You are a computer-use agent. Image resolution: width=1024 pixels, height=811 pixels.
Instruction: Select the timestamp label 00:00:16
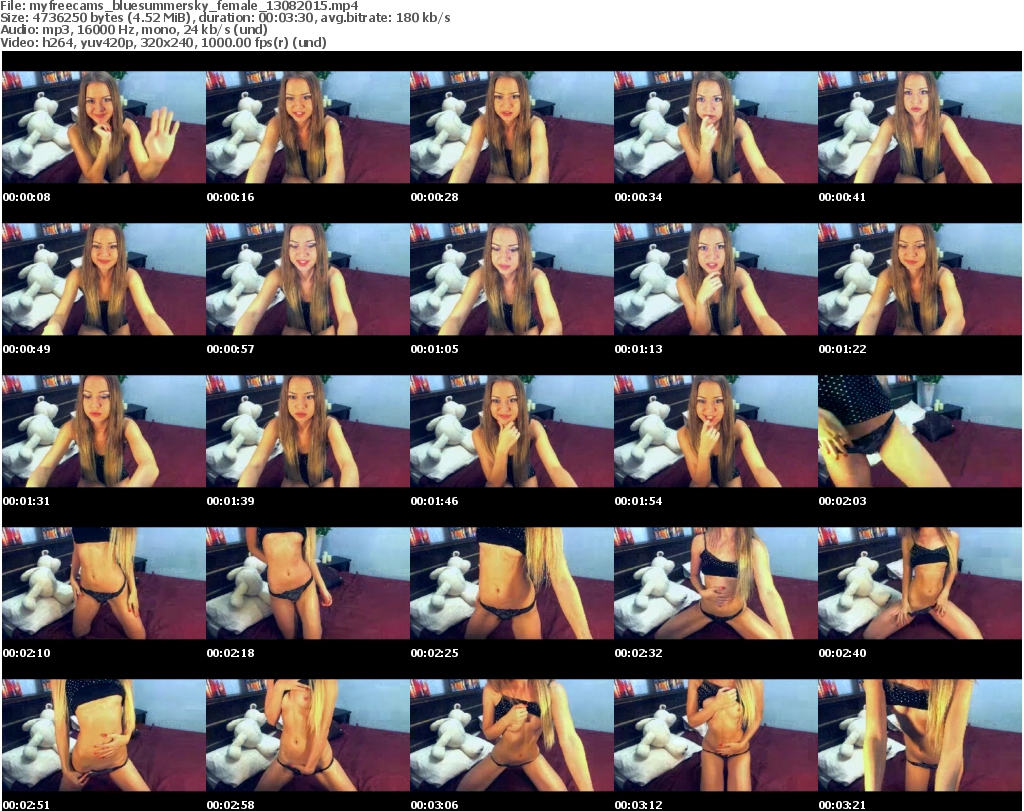click(x=231, y=197)
